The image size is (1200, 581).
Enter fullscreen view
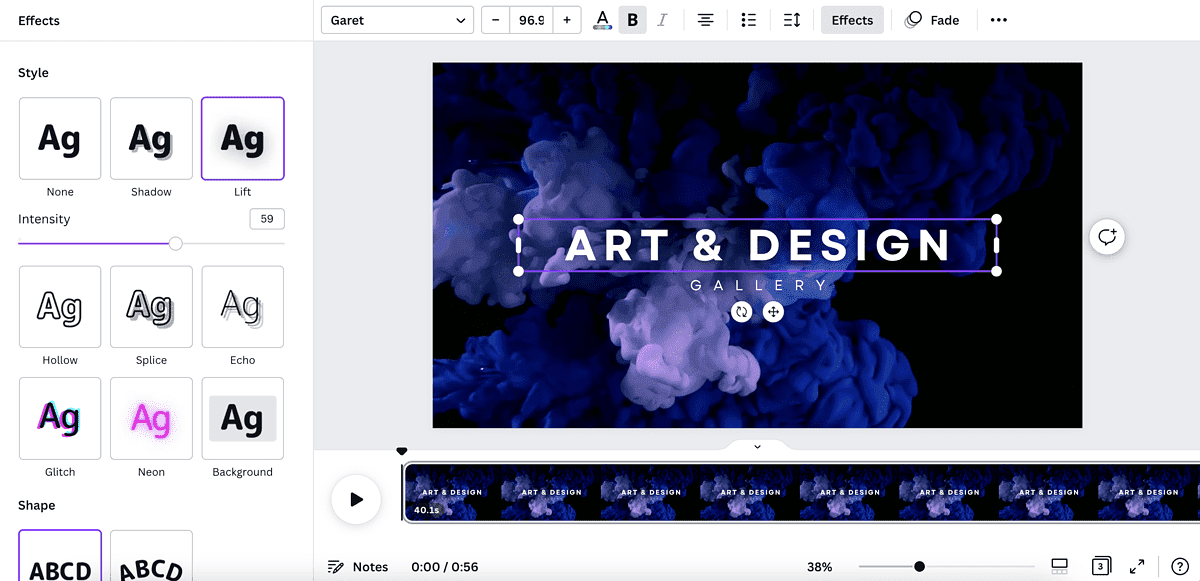(1137, 563)
